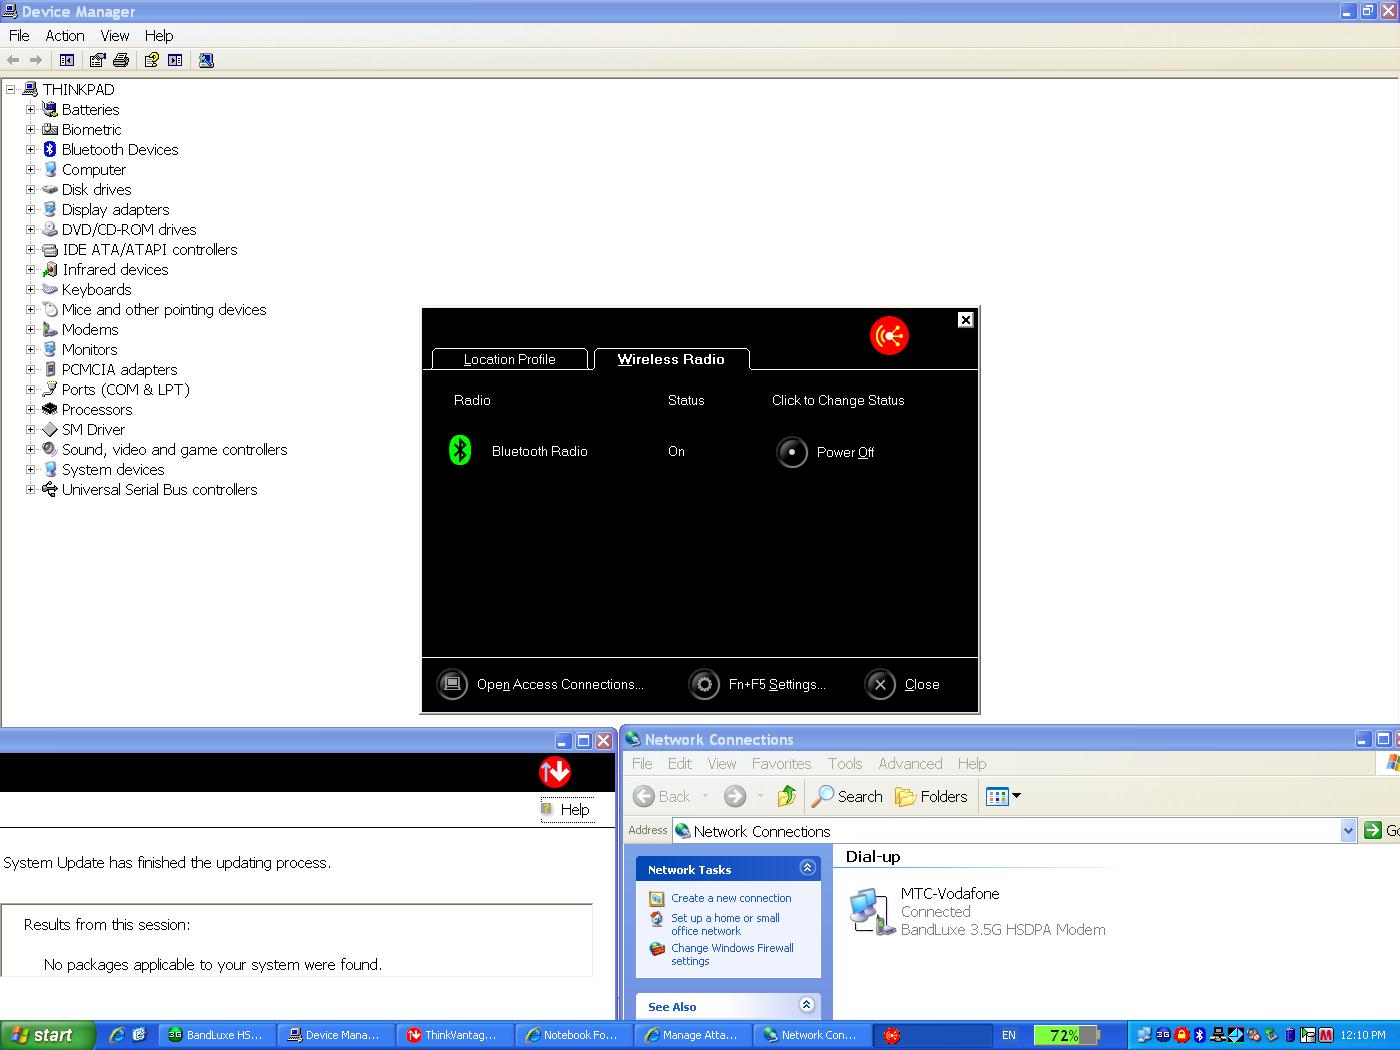Click the green Bluetooth Radio icon
Image resolution: width=1400 pixels, height=1050 pixels.
[460, 450]
